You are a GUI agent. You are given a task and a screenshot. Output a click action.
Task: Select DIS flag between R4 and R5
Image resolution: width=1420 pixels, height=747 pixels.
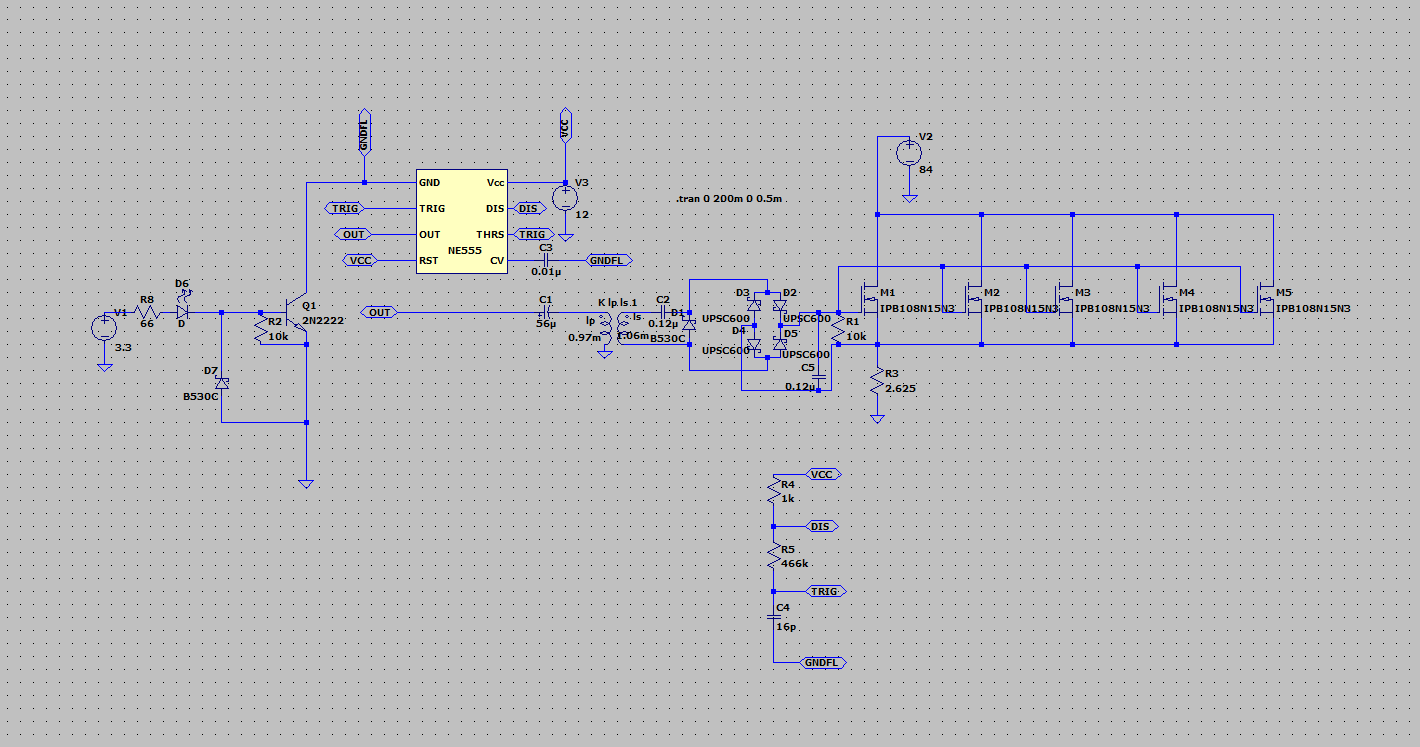point(821,526)
